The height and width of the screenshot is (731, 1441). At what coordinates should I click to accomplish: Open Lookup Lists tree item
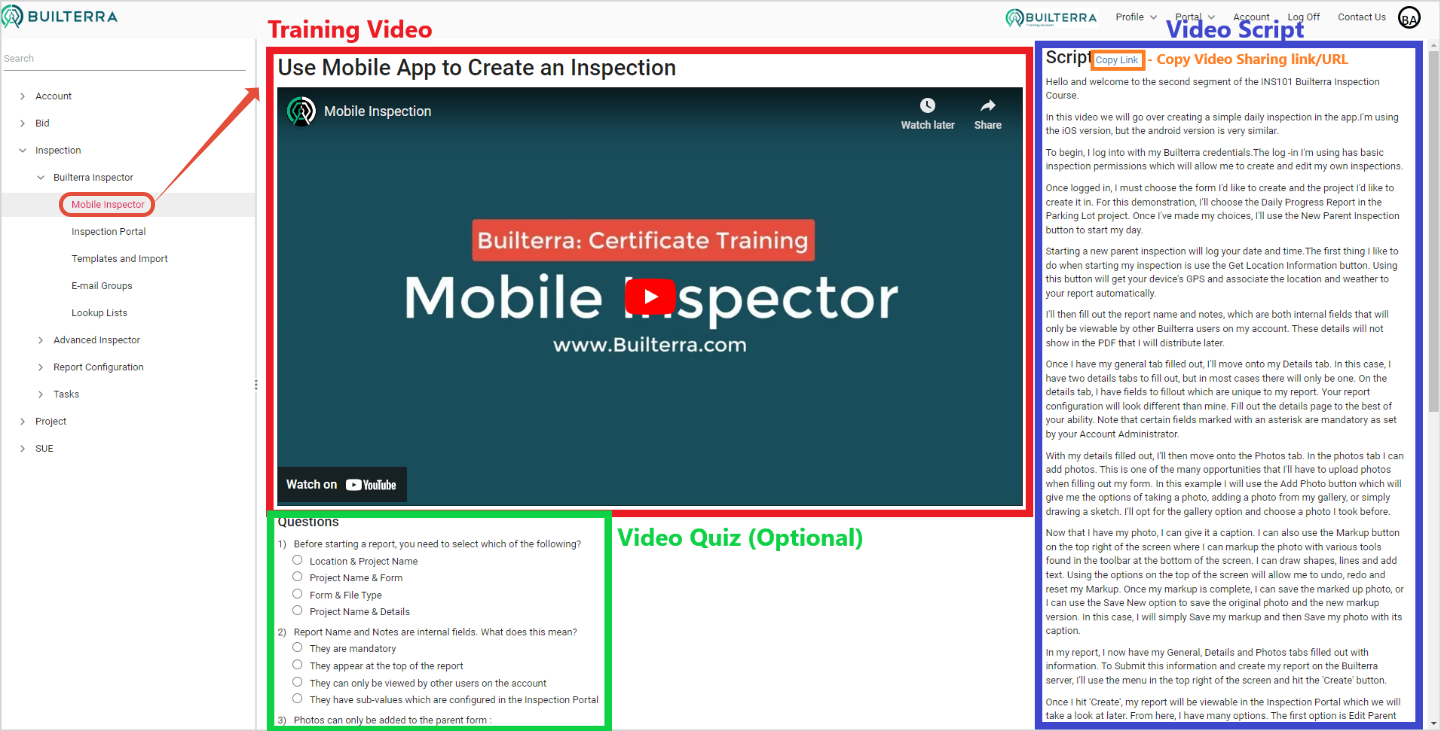(99, 312)
